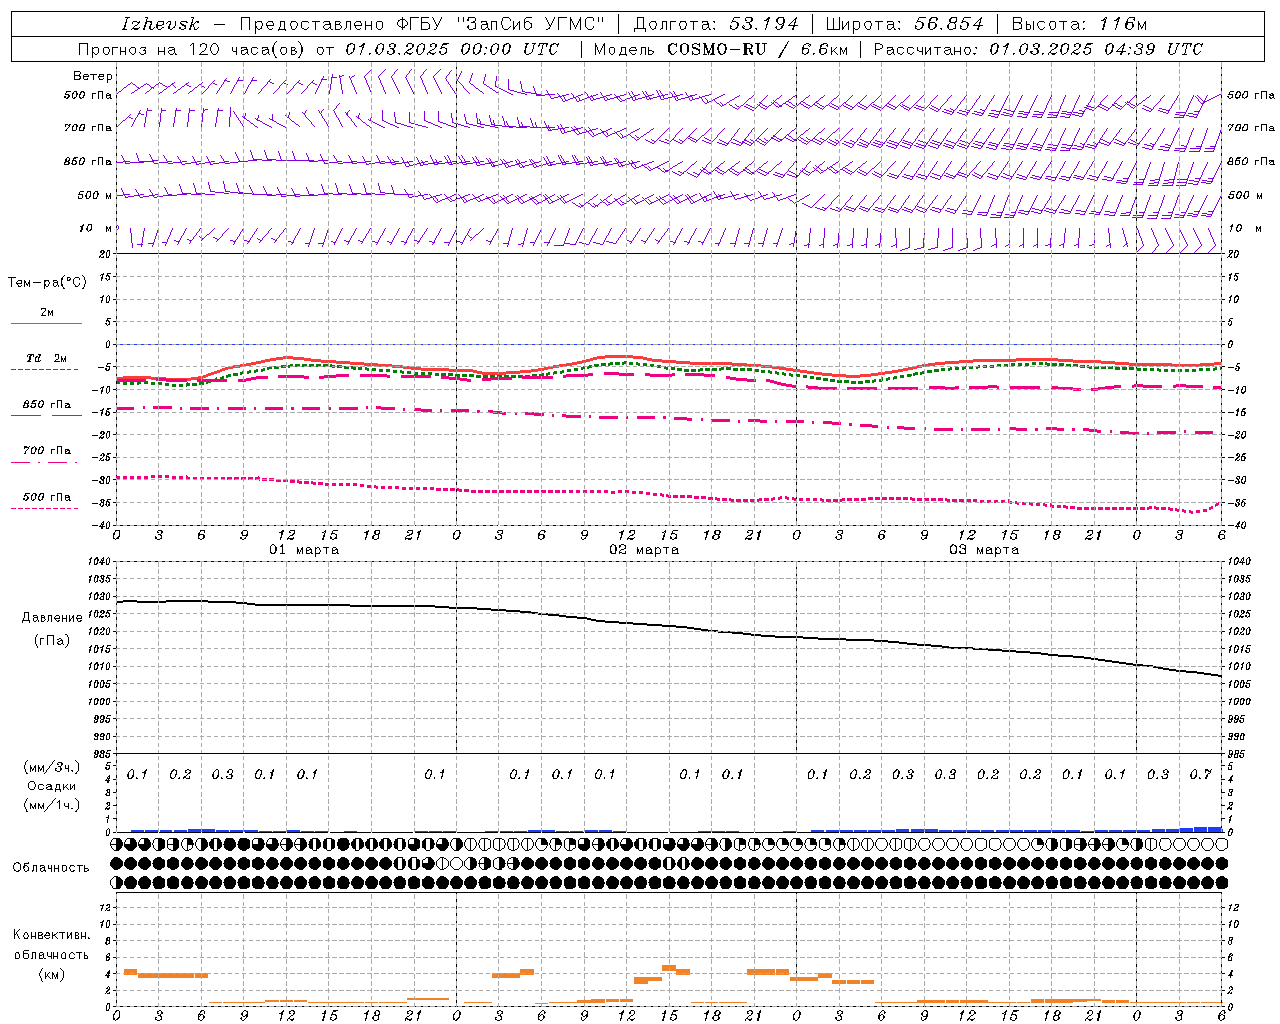
Task: Click the Тем-ра(°C) axis title
Action: pyautogui.click(x=47, y=283)
